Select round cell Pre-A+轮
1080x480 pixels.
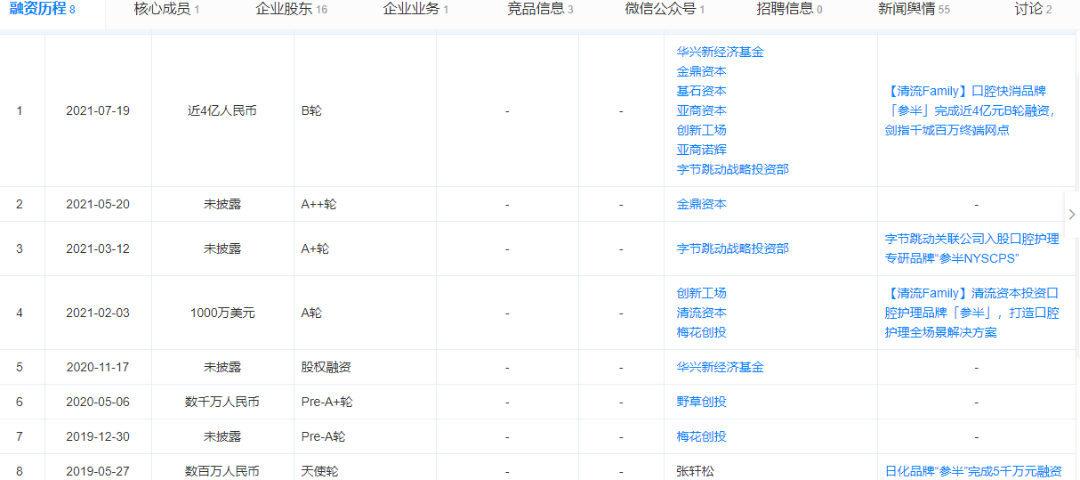326,401
